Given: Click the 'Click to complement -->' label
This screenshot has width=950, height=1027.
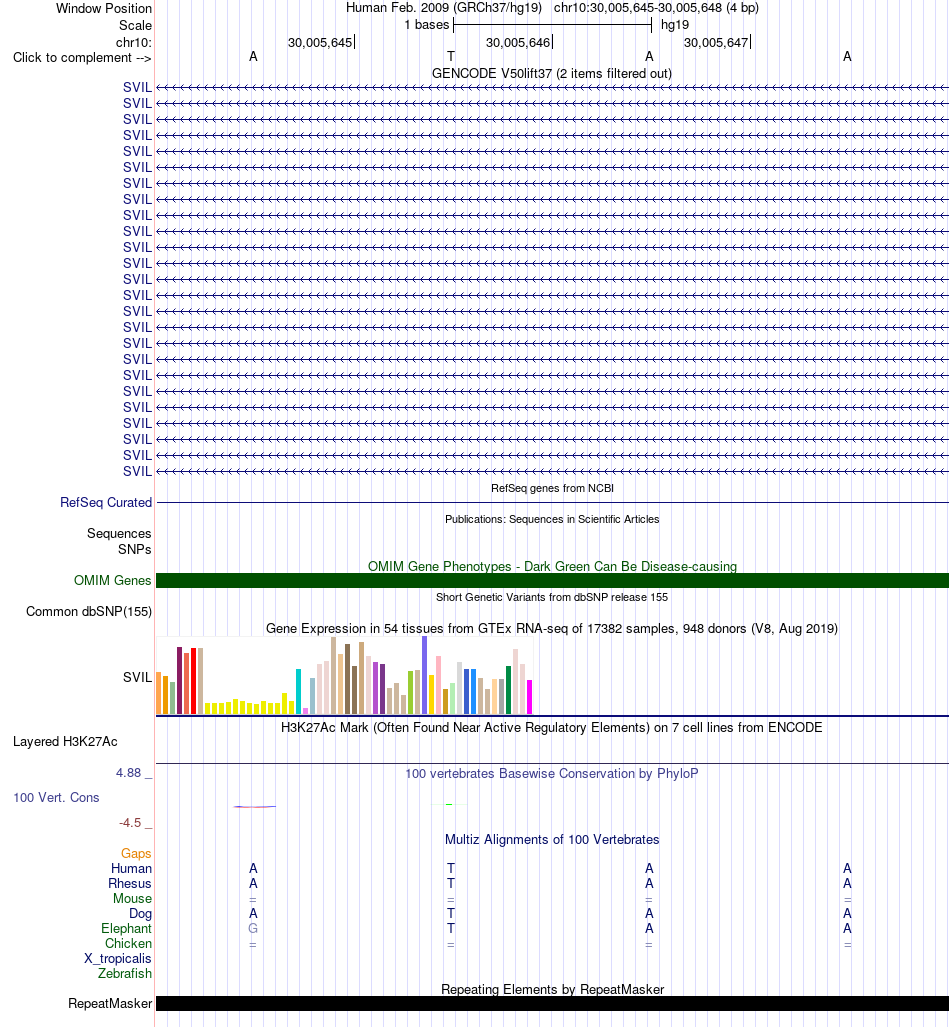Looking at the screenshot, I should pos(82,58).
